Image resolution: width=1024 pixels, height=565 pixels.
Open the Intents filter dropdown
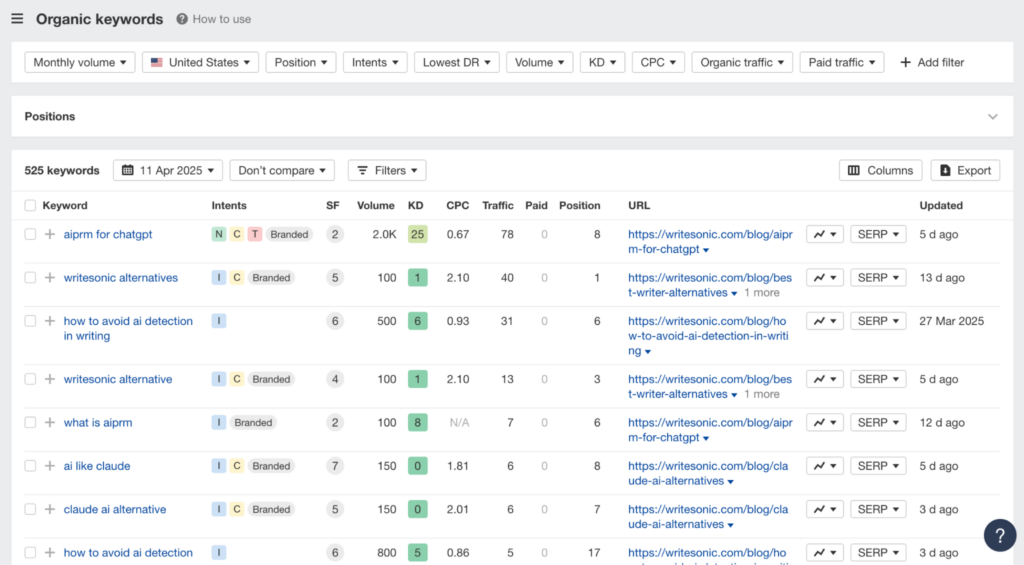[375, 62]
